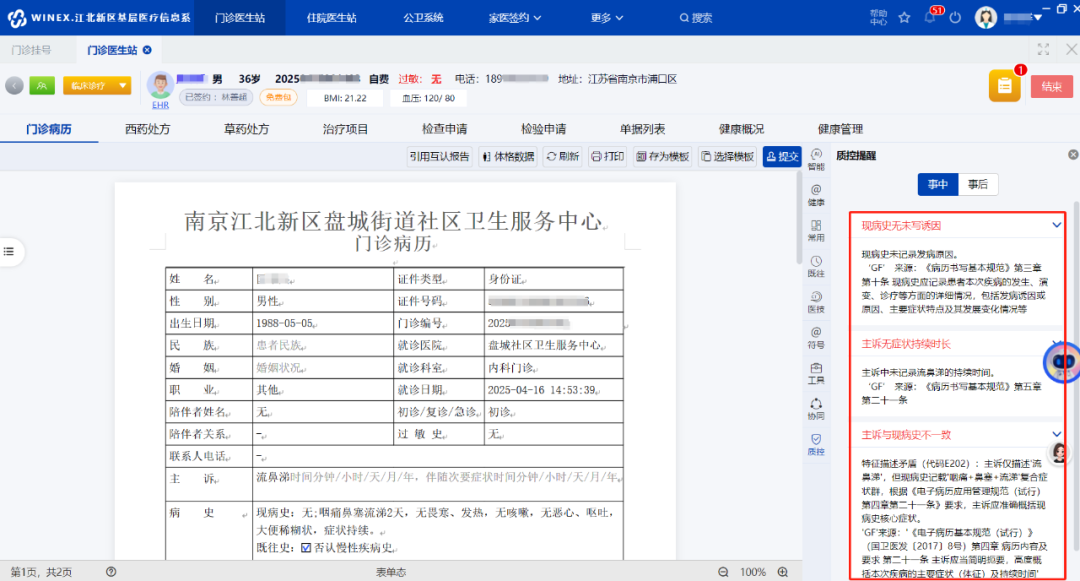Viewport: 1080px width, 581px height.
Task: Click the 刷新 refresh button
Action: (x=563, y=157)
